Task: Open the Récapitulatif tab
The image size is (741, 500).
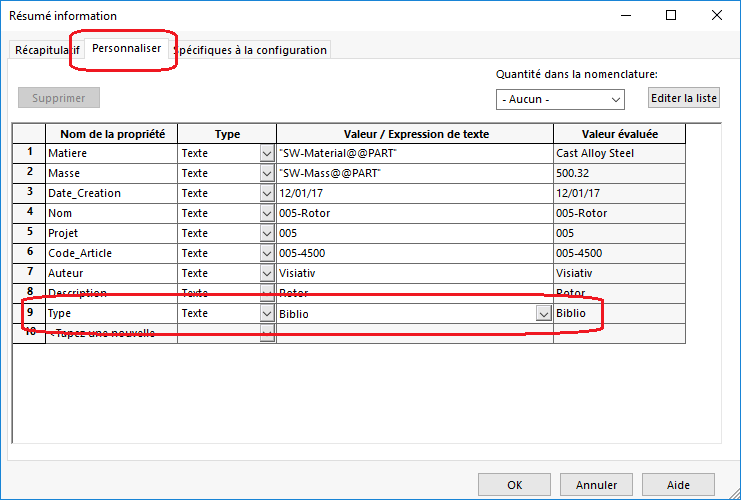Action: [44, 50]
